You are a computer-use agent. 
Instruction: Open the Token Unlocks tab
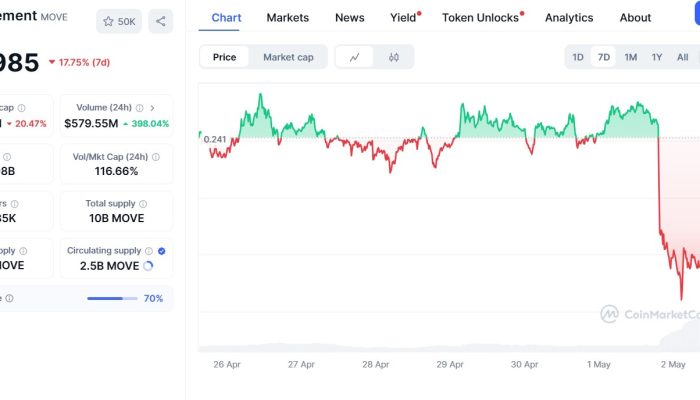click(x=481, y=18)
